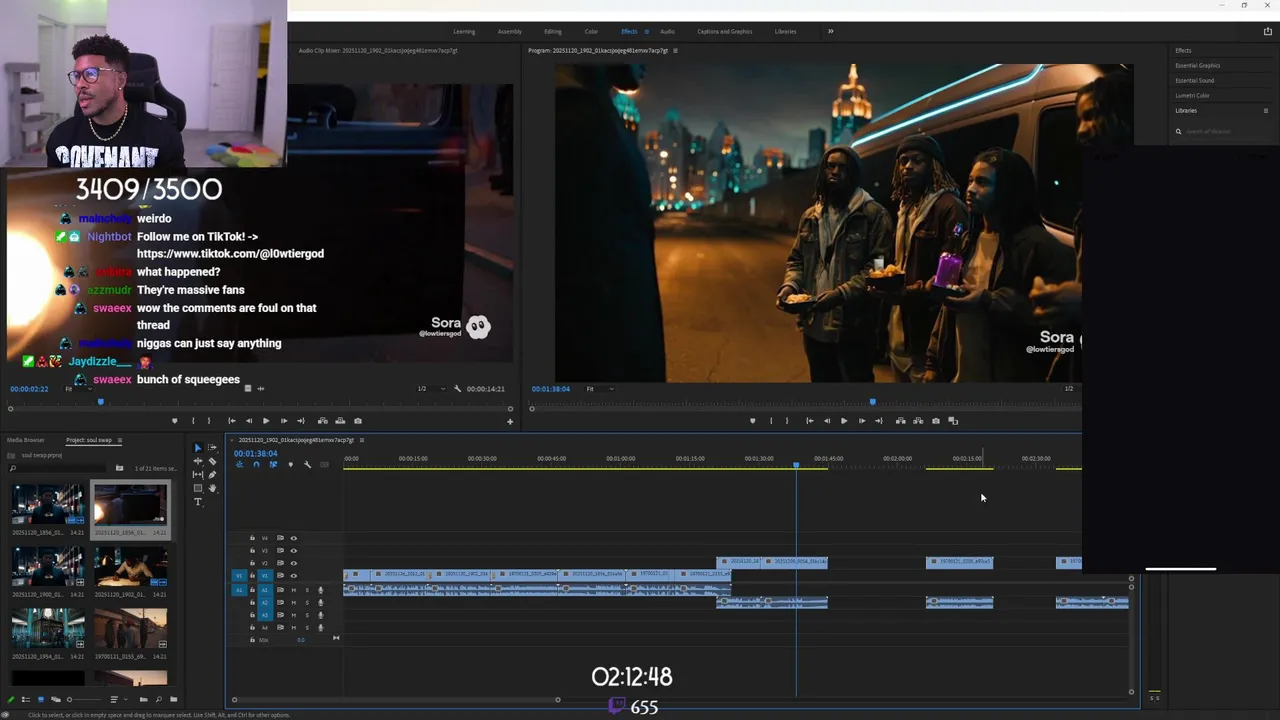1280x720 pixels.
Task: Go to Out point in Program monitor
Action: [x=879, y=421]
